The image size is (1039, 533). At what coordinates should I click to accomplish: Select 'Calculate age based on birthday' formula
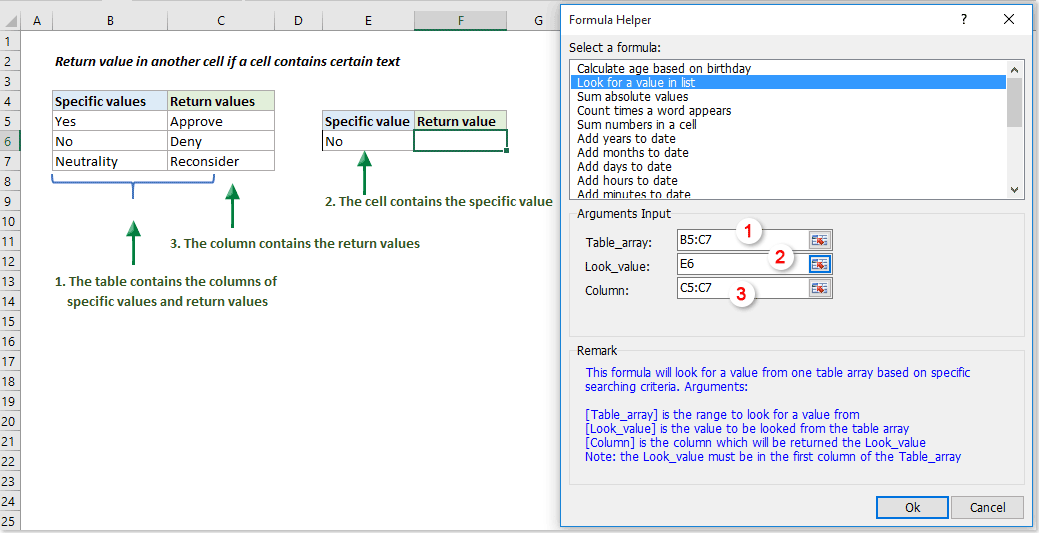coord(788,68)
